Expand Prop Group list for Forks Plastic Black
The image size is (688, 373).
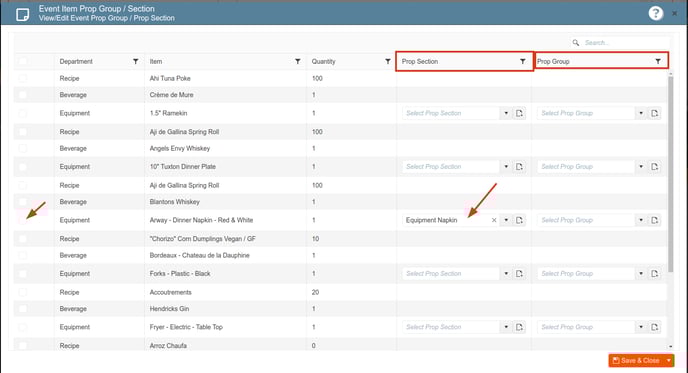point(641,274)
